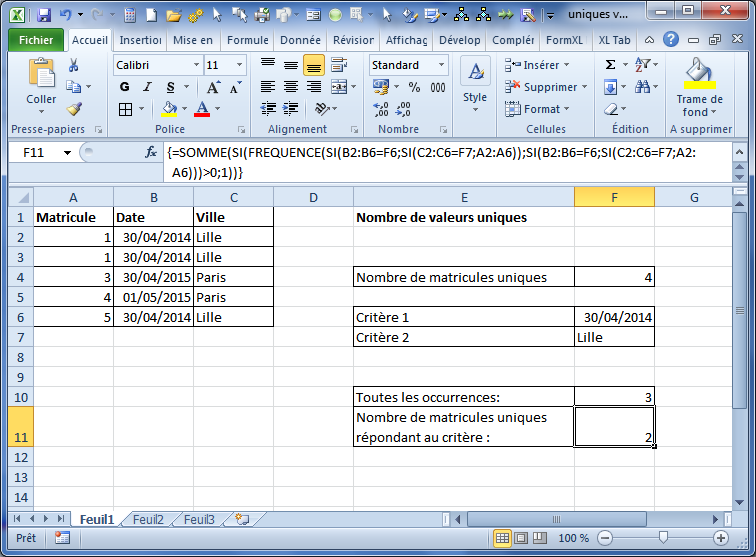Screen dimensions: 756x557
Task: Click the Undo arrow icon
Action: pos(66,15)
